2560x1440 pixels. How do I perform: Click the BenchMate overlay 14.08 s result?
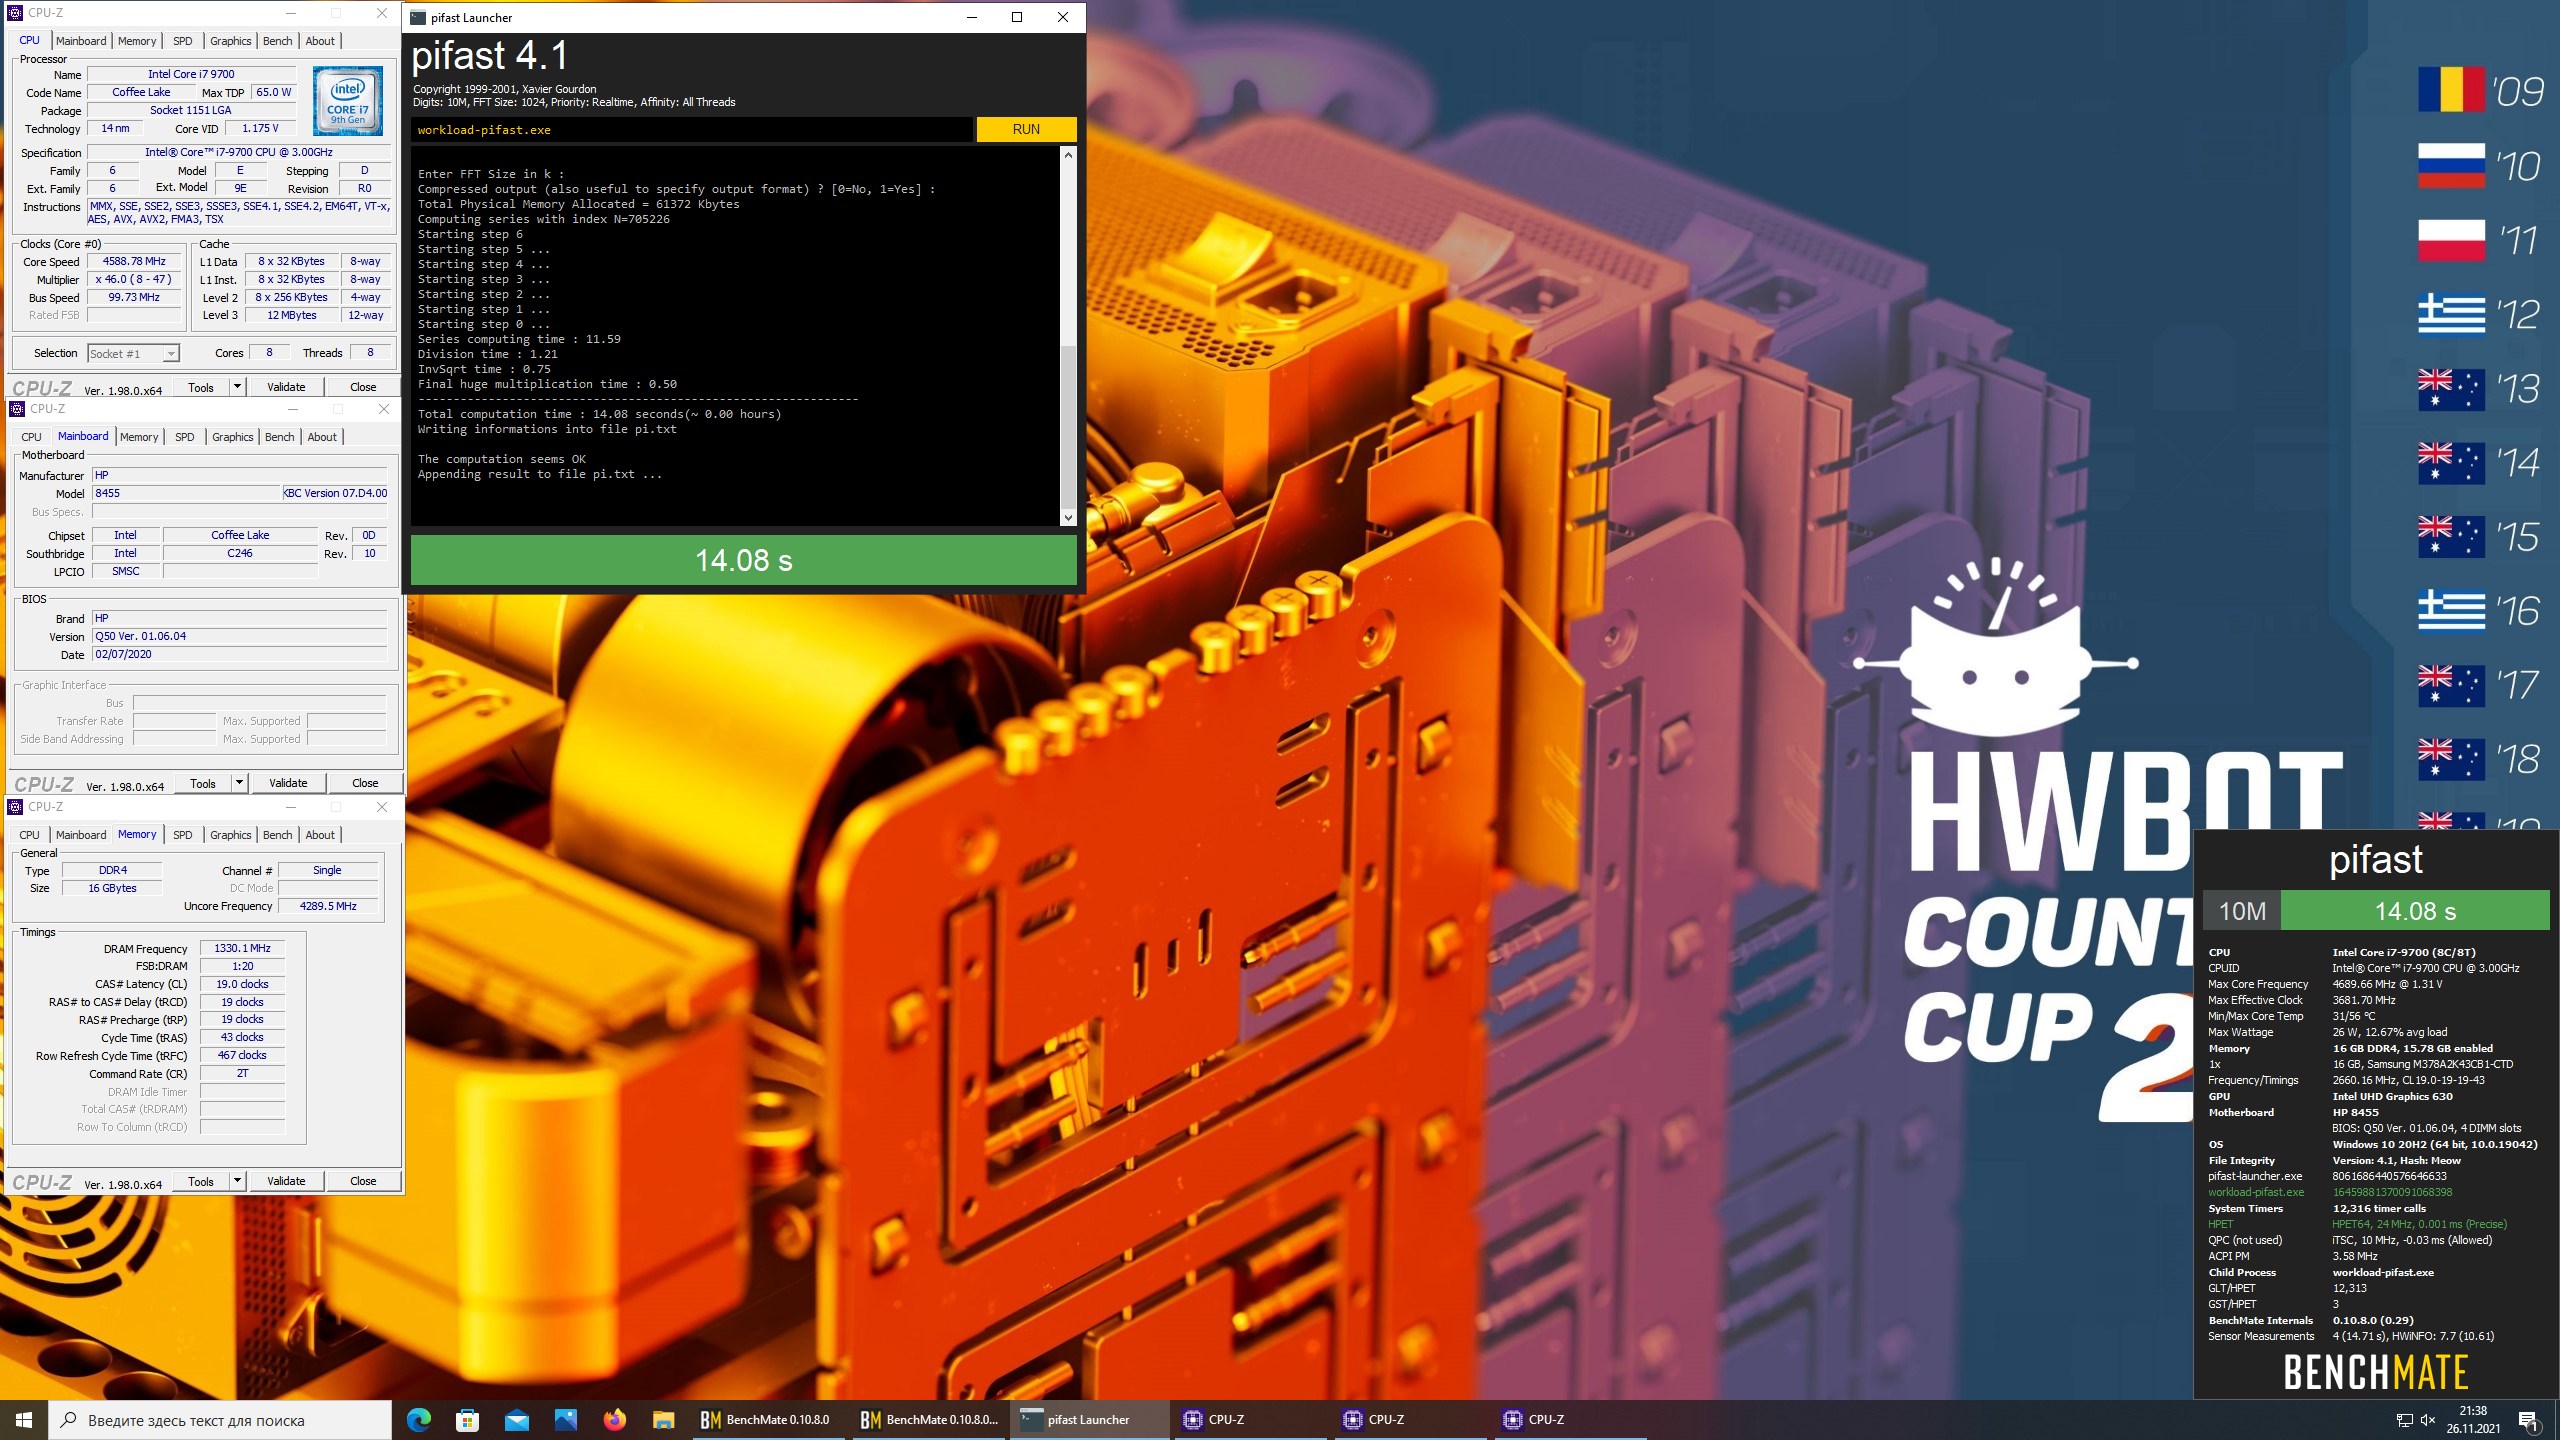tap(2415, 911)
